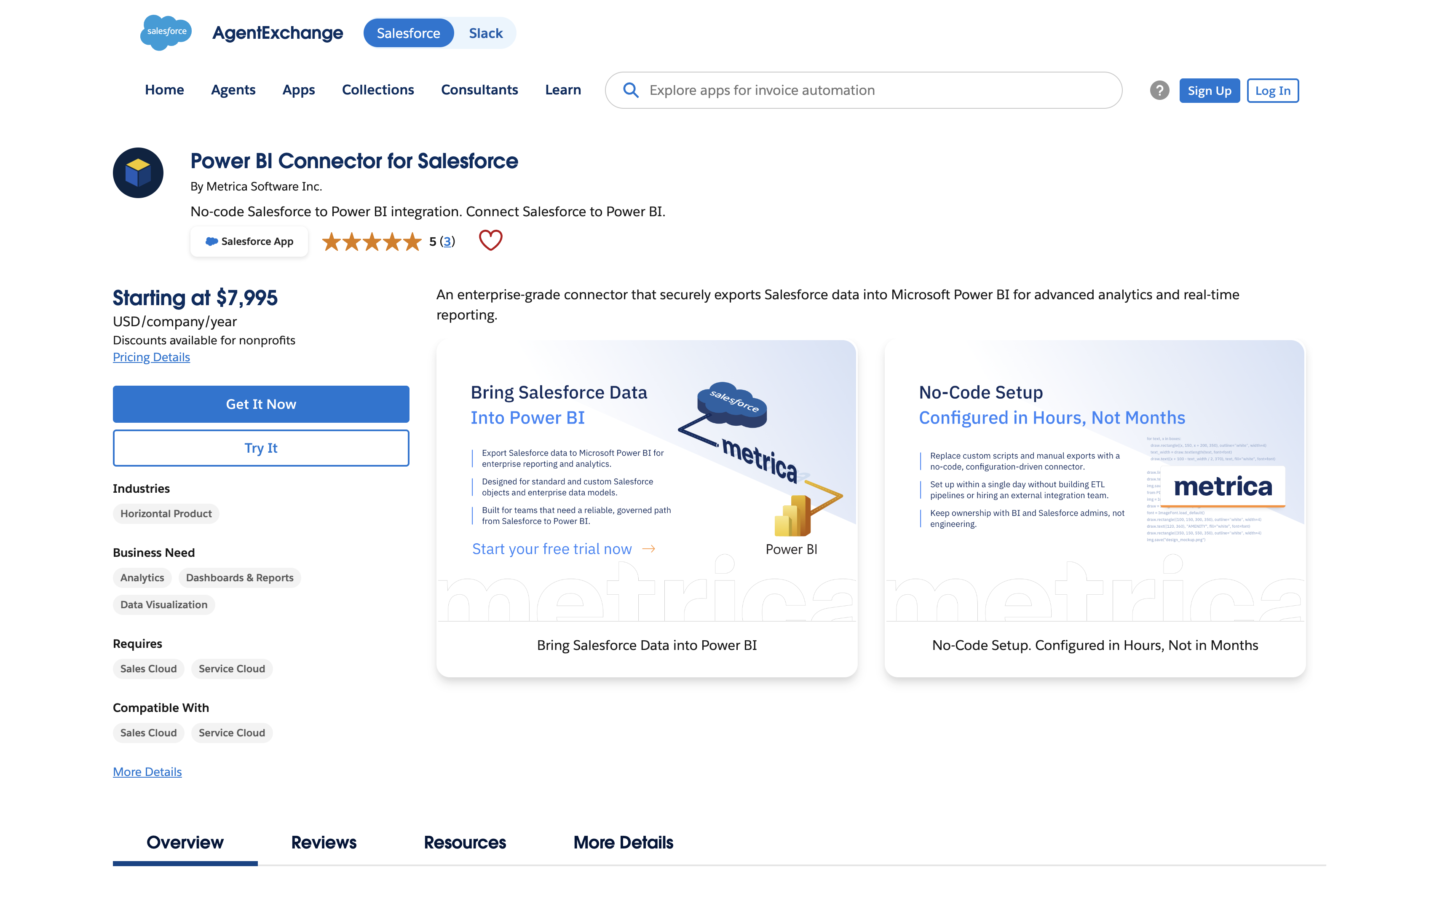The width and height of the screenshot is (1440, 902).
Task: Click the Get It Now button
Action: pyautogui.click(x=261, y=404)
